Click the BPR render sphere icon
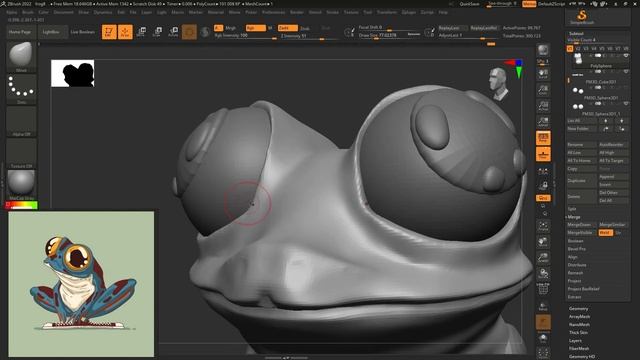Viewport: 640px width, 360px height. (x=543, y=50)
